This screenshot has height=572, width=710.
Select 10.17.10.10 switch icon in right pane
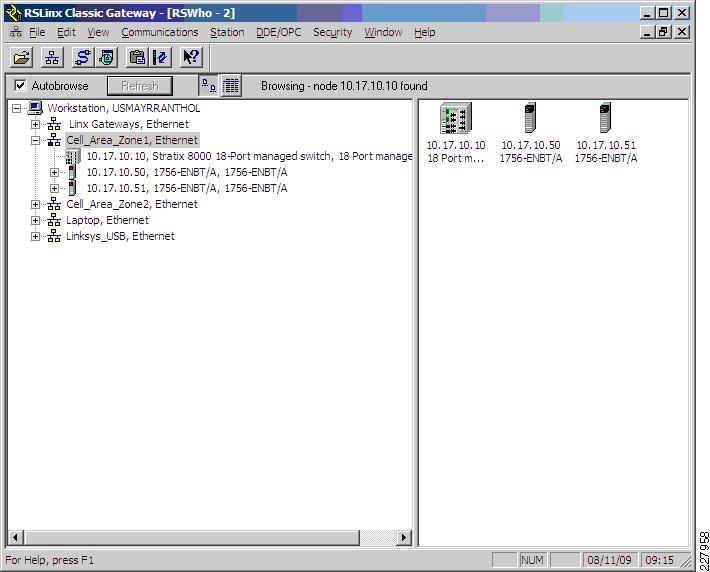point(456,118)
